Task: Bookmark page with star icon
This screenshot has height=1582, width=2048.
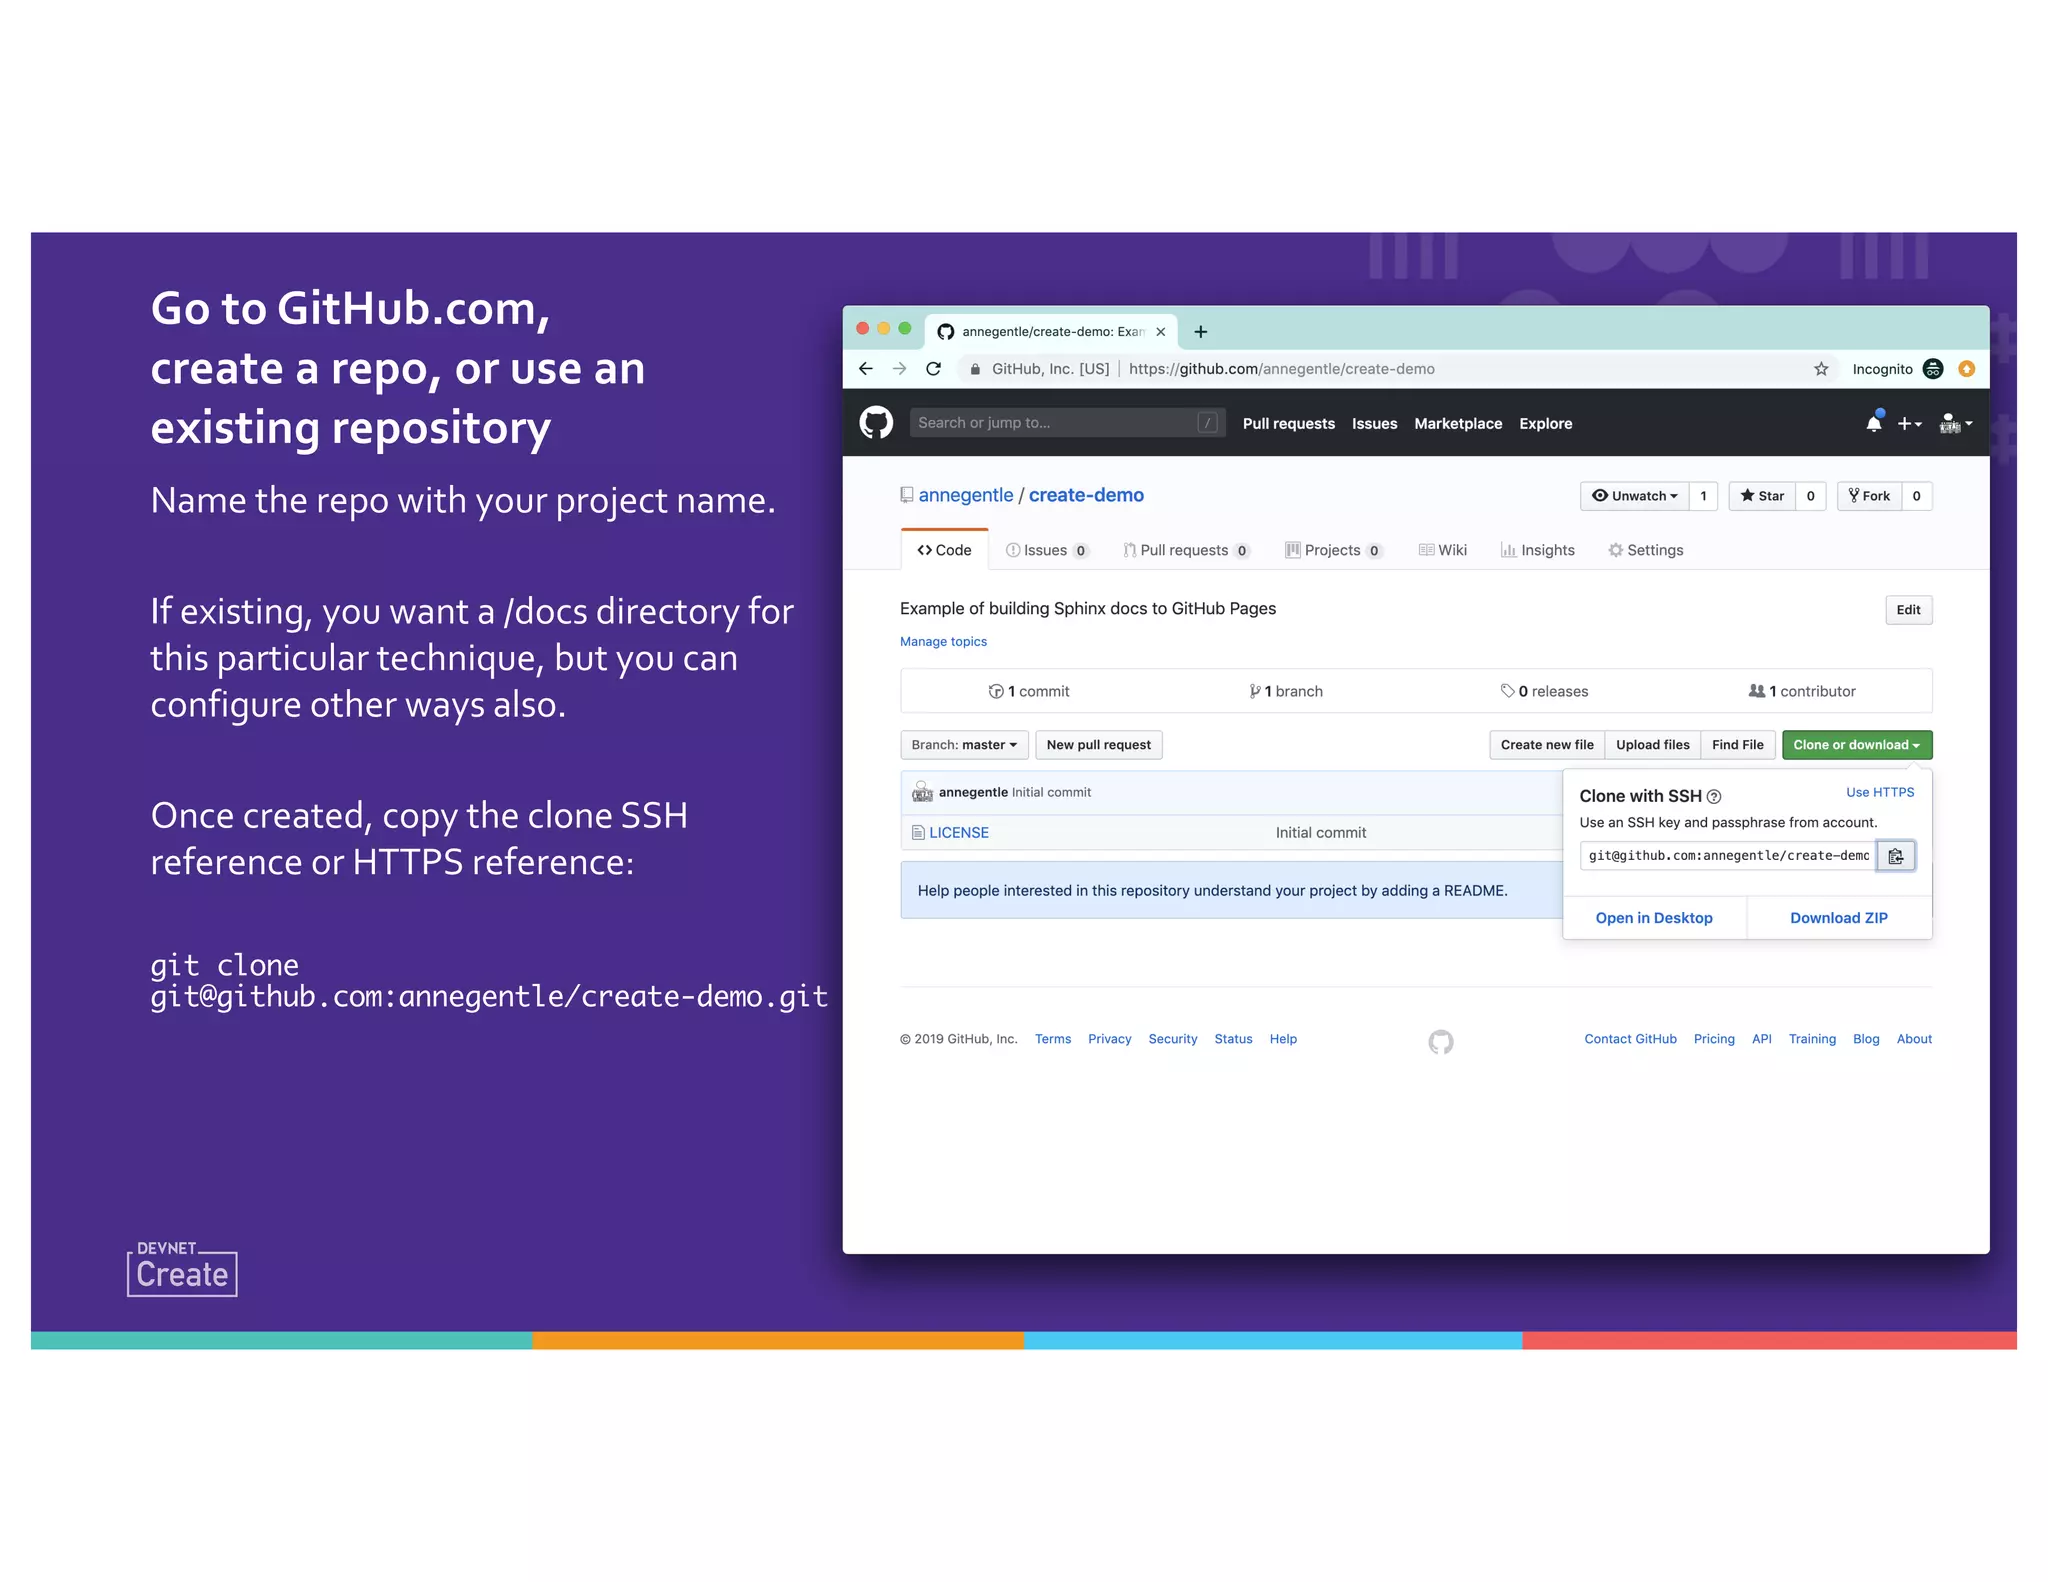Action: (1821, 369)
